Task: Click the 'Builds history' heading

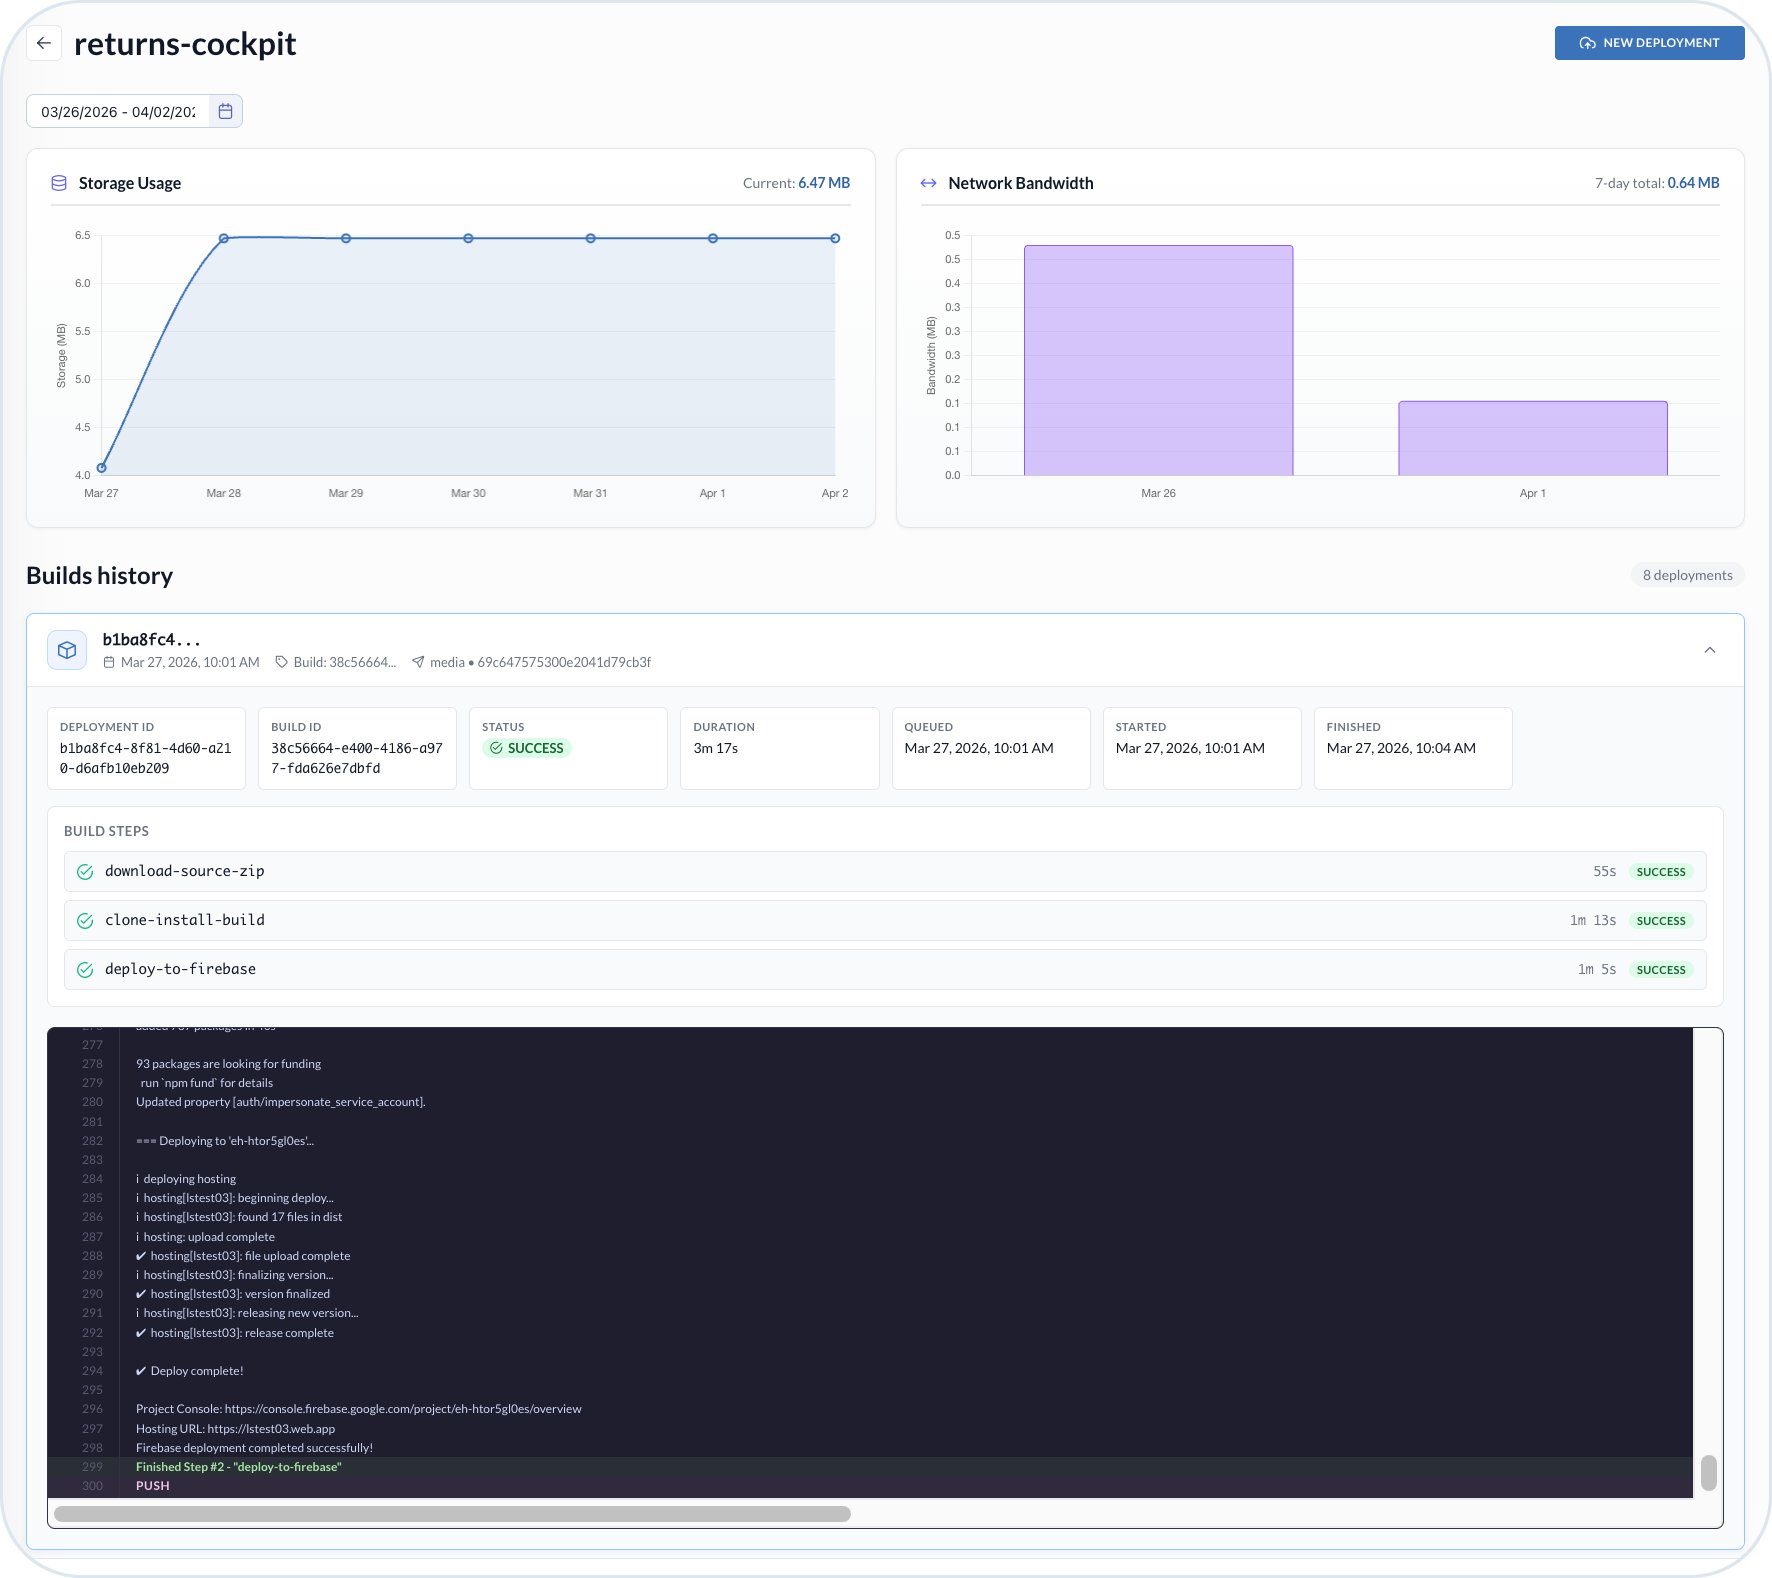Action: point(99,576)
